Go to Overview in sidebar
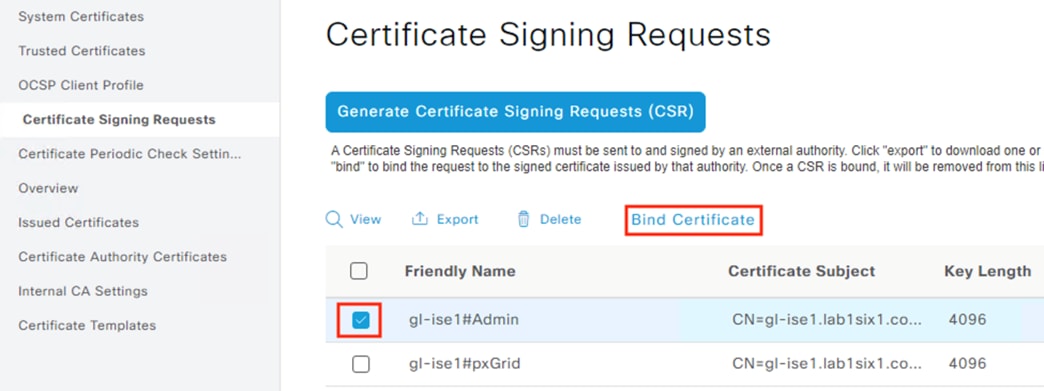The height and width of the screenshot is (391, 1044). point(48,189)
